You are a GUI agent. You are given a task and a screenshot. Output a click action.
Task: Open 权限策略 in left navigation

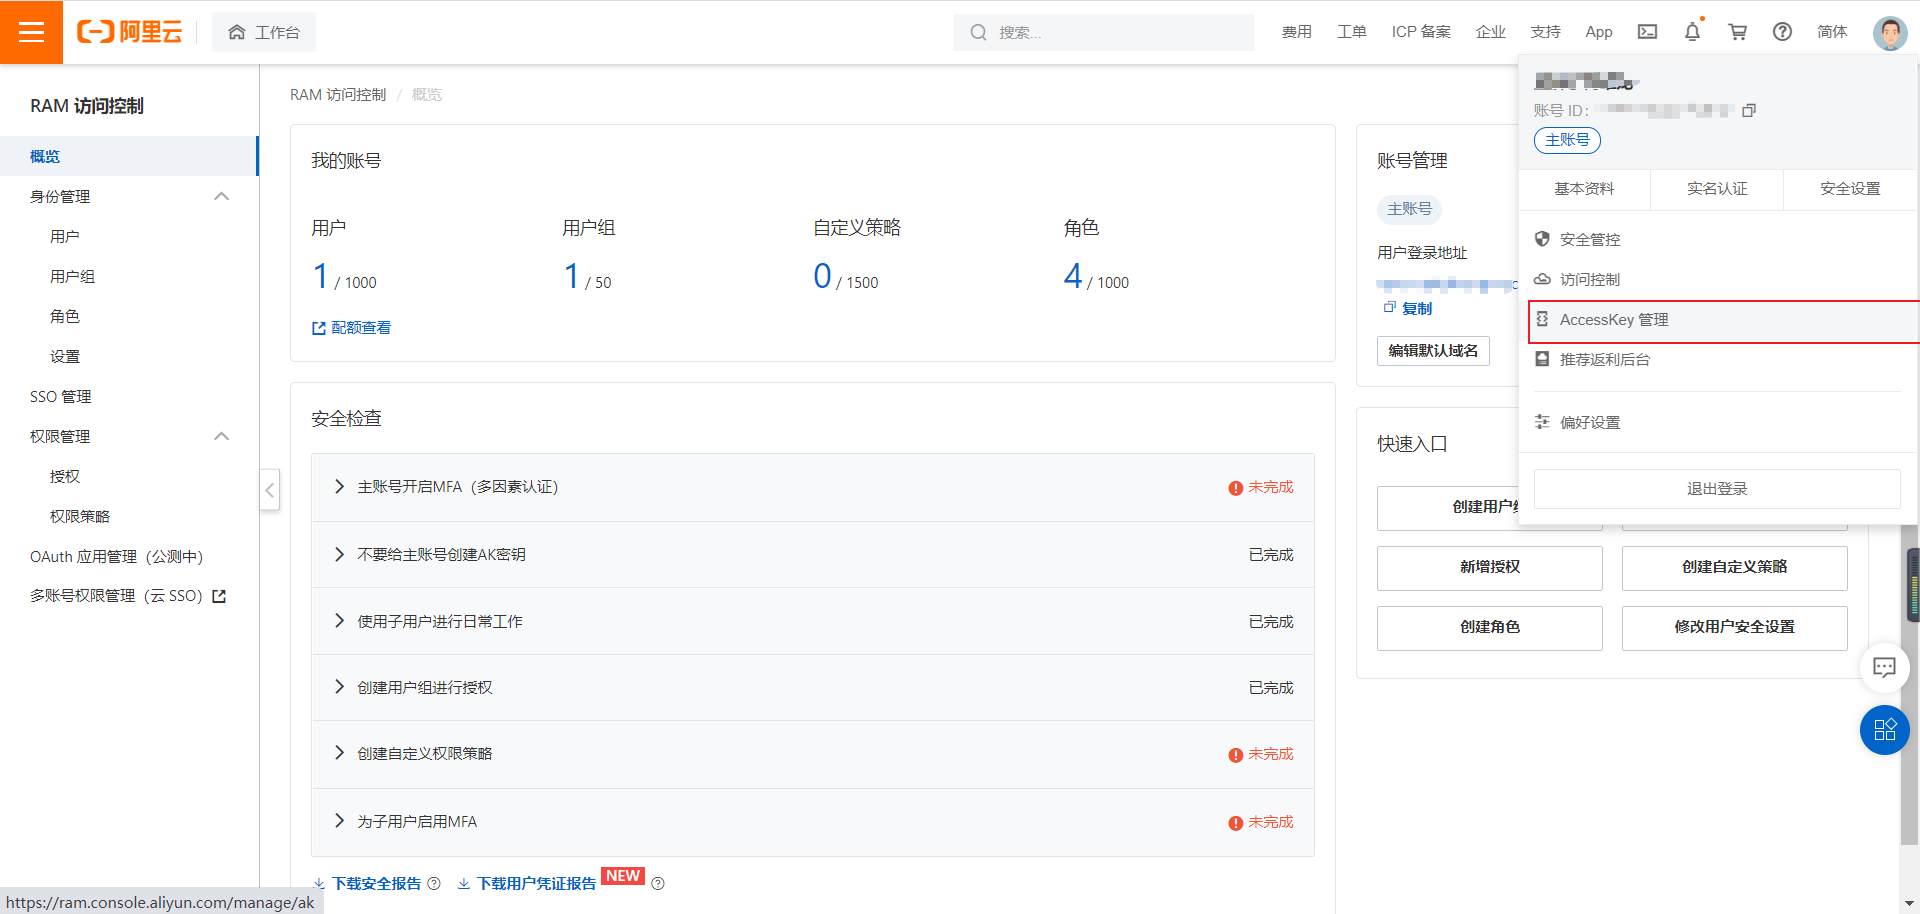tap(80, 516)
